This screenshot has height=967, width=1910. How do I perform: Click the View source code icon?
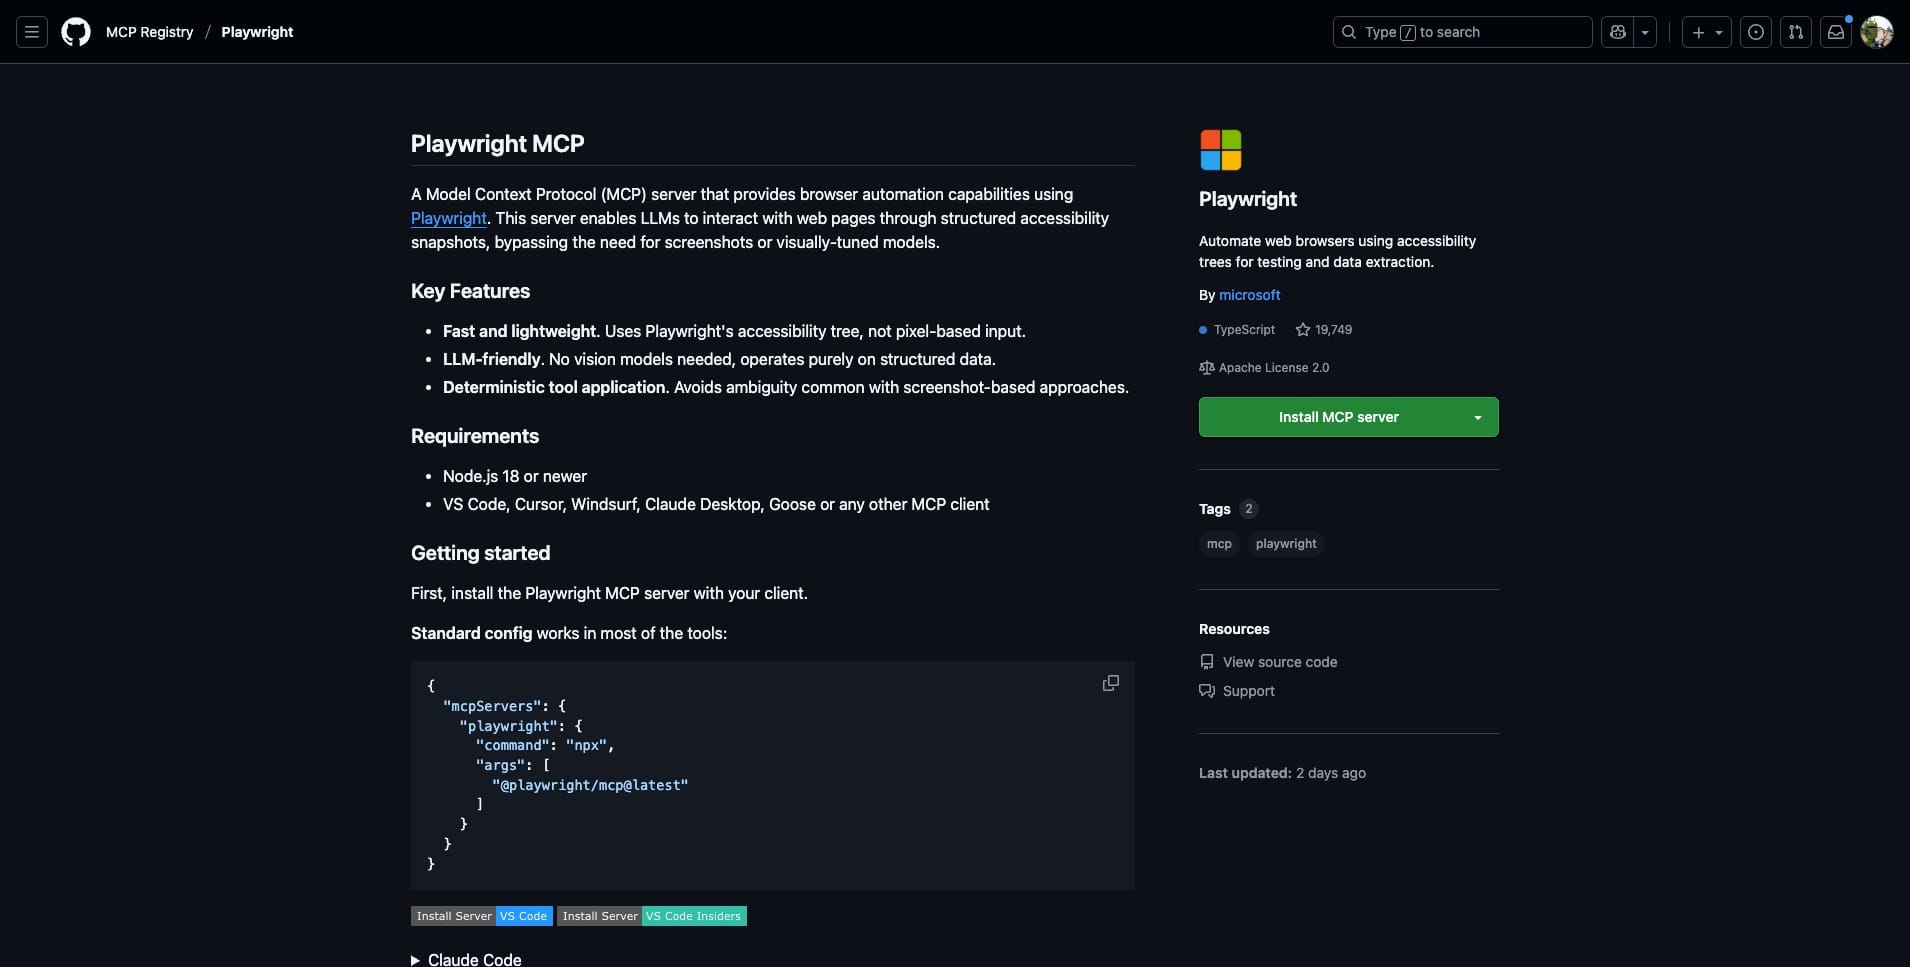(1207, 661)
